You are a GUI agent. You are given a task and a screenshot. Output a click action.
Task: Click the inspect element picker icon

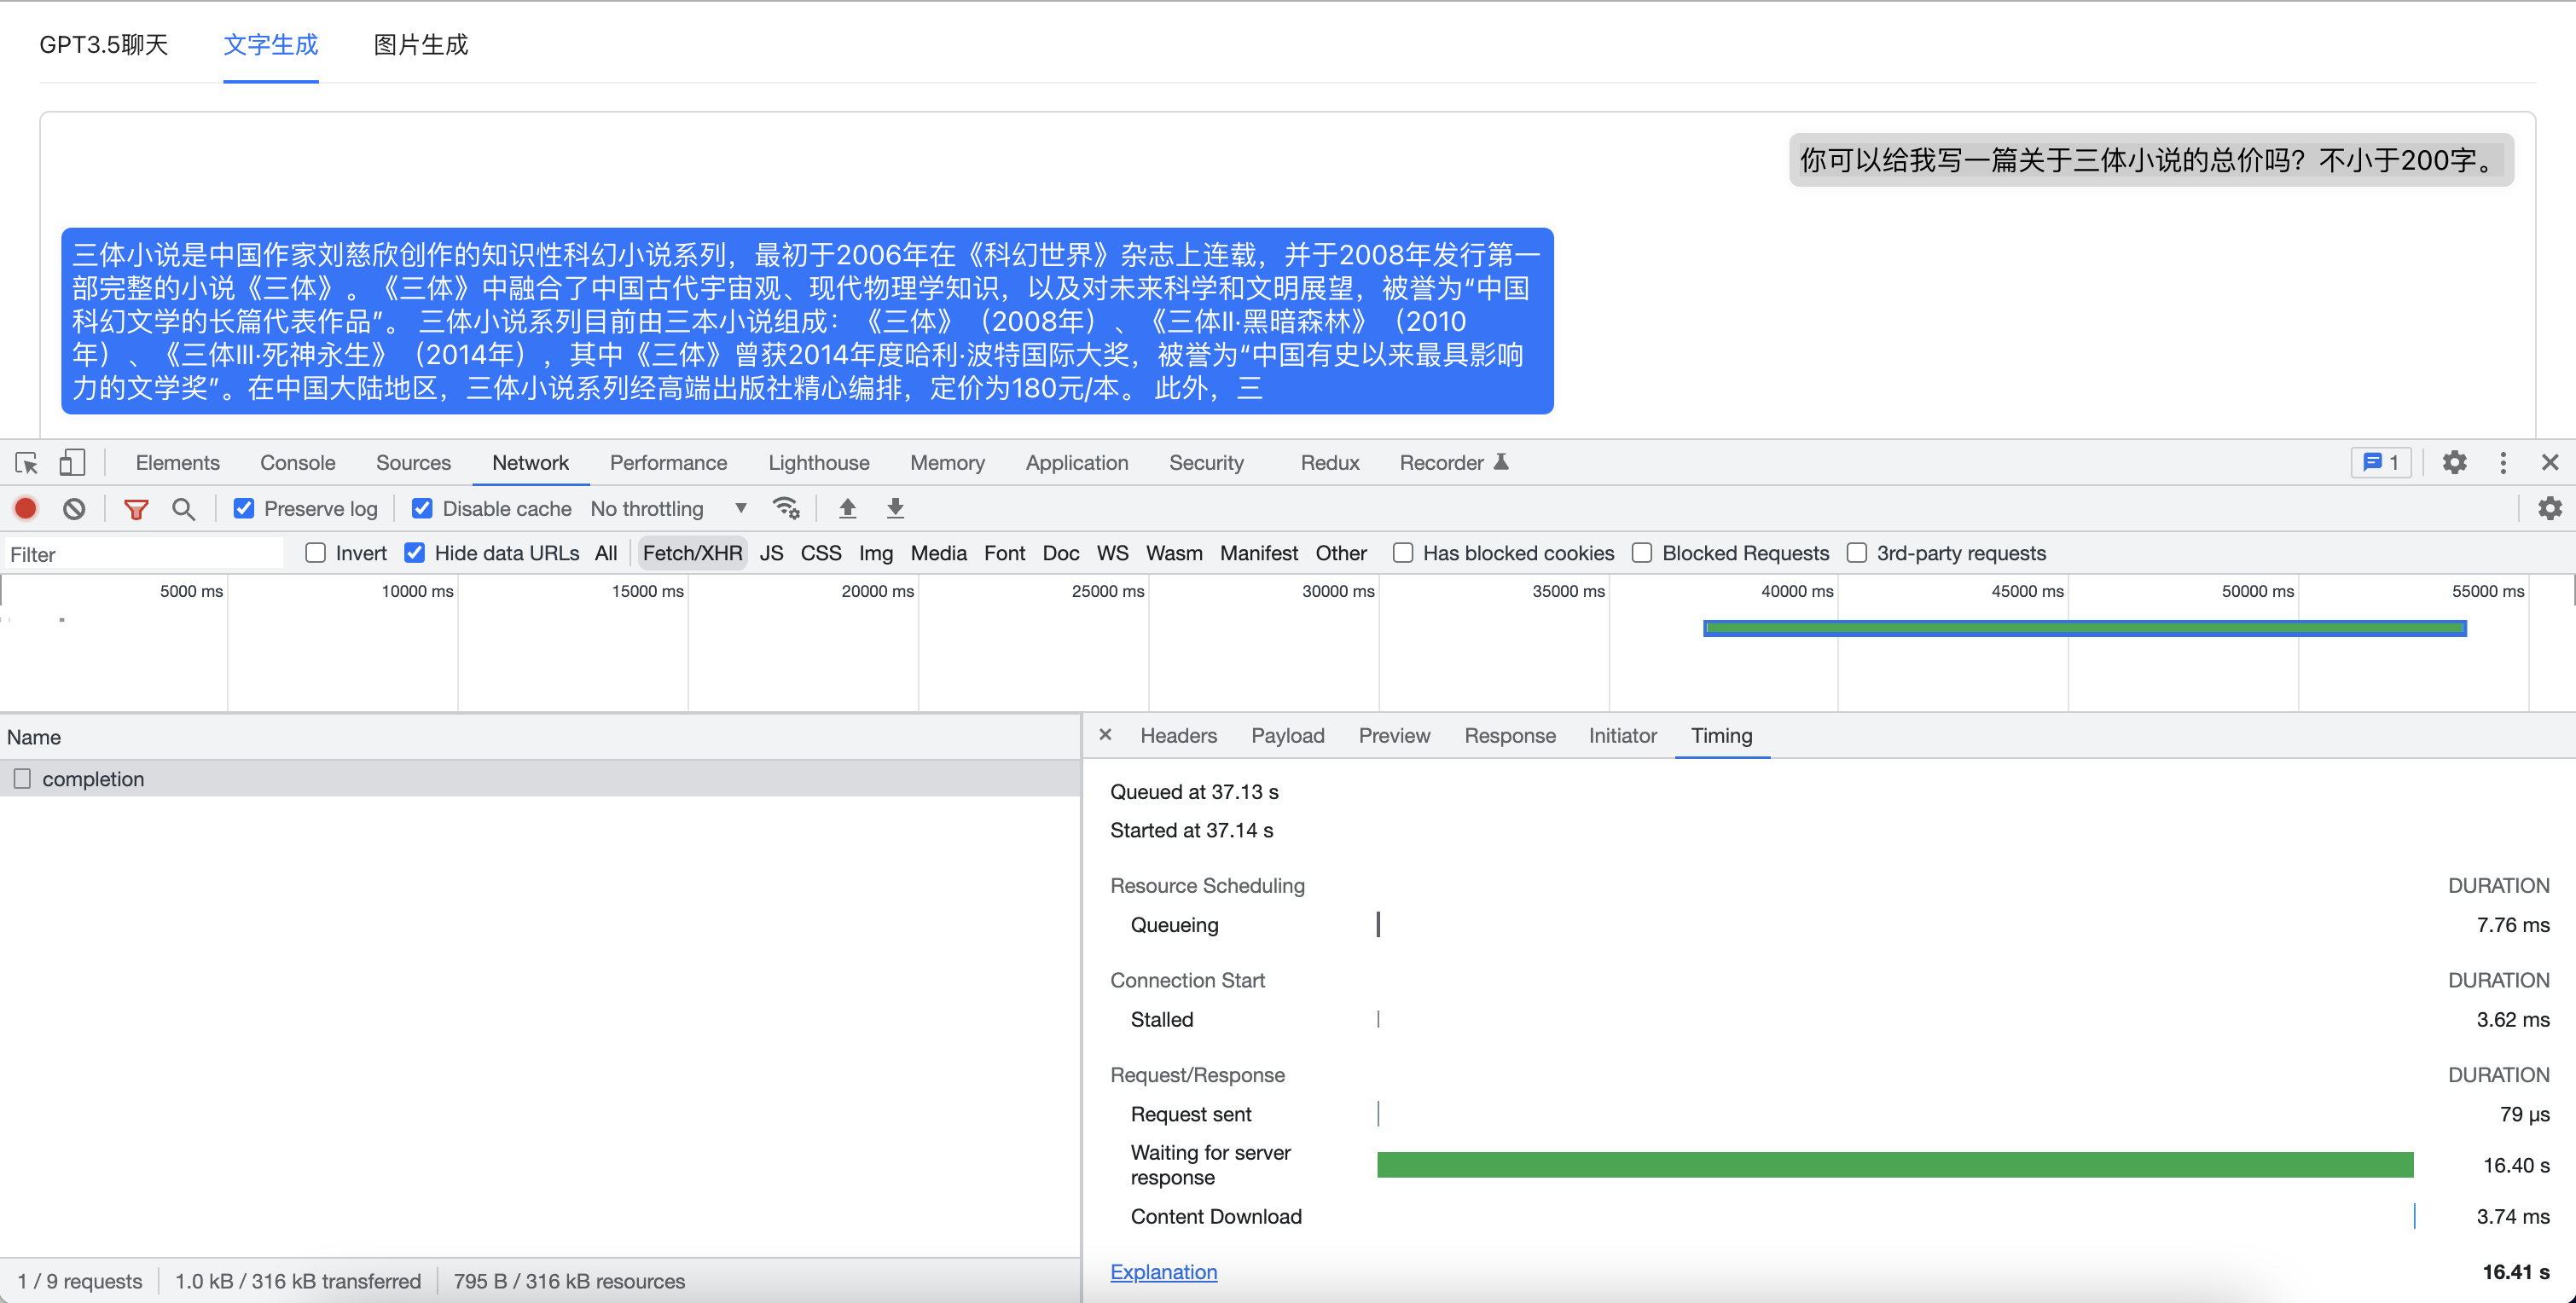(27, 463)
